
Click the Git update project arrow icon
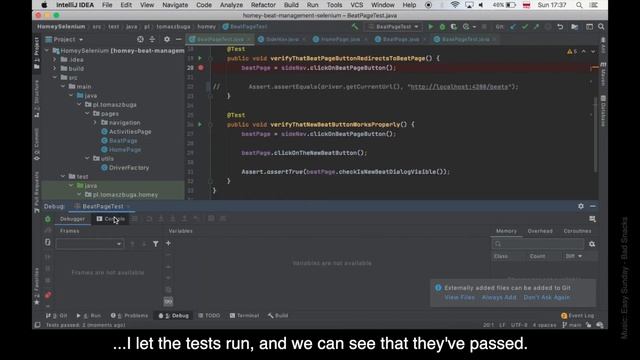pos(513,27)
